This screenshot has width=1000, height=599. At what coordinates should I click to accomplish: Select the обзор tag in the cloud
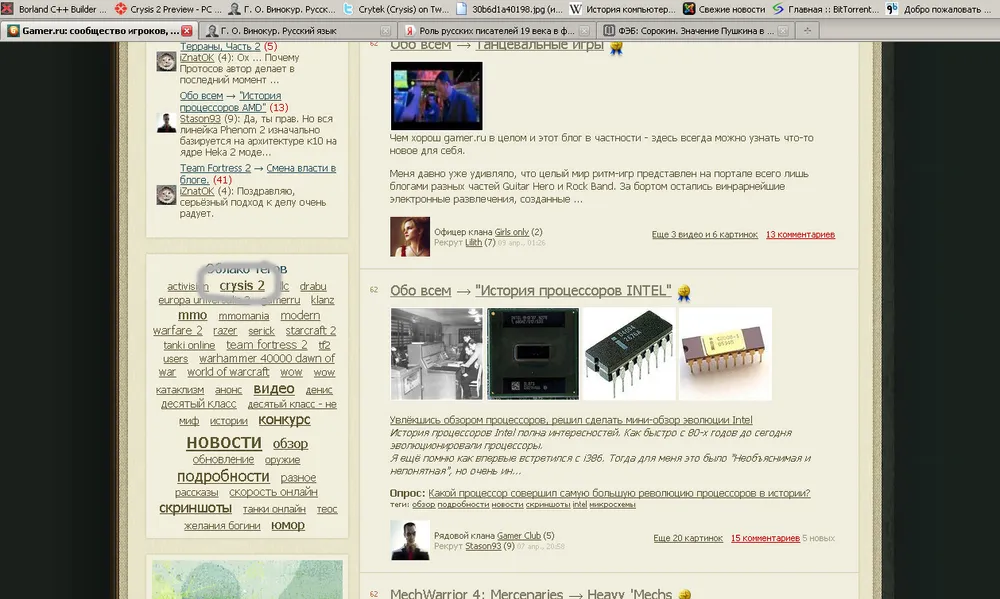point(290,443)
